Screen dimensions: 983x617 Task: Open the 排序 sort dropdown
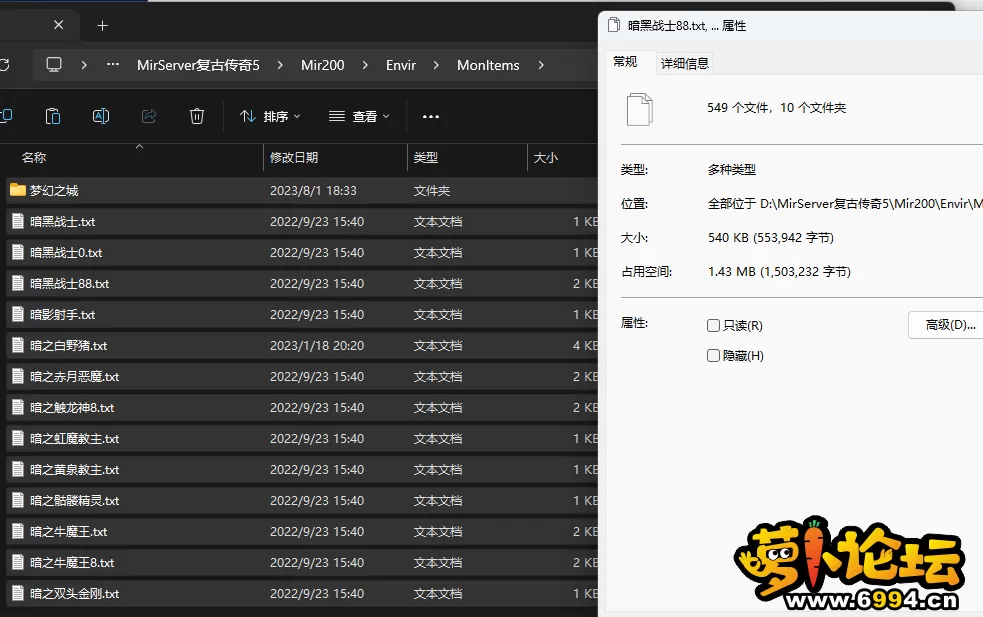click(270, 116)
